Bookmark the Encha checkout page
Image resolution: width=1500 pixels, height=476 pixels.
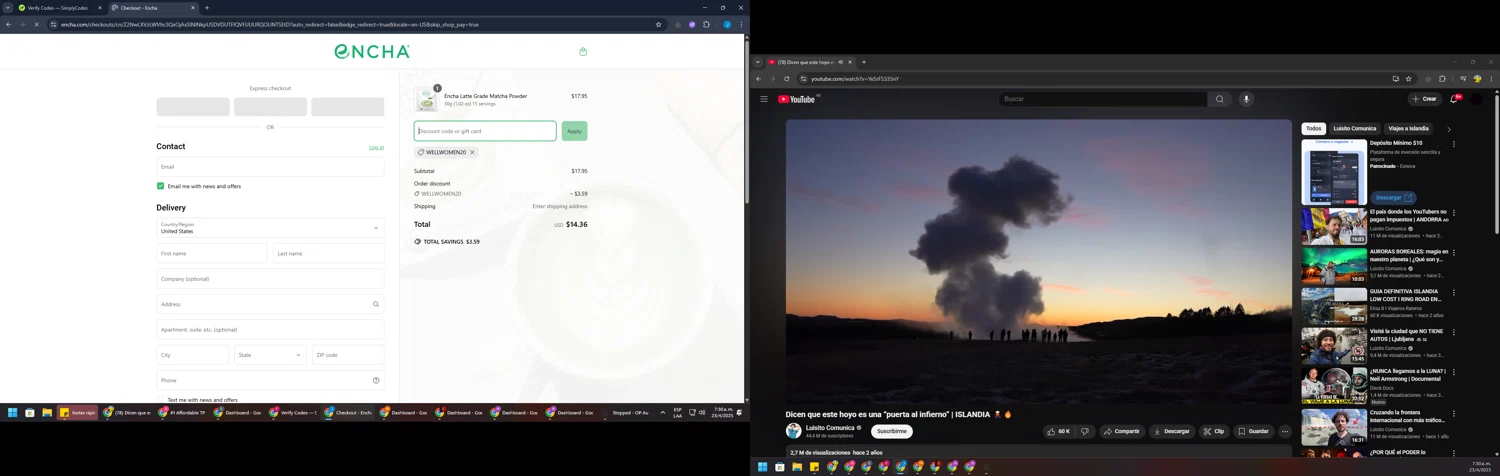click(658, 24)
